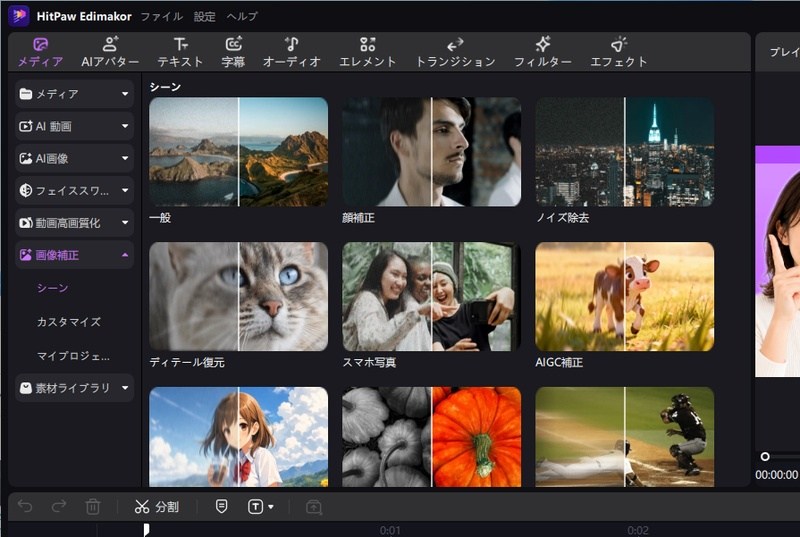Click the redo arrow icon

(x=59, y=506)
